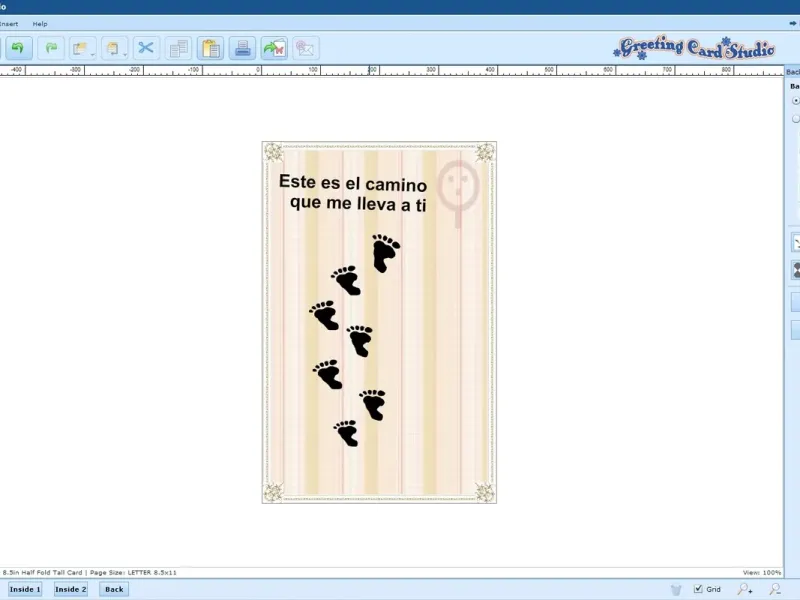800x600 pixels.
Task: Redo with the faded green arrow
Action: click(51, 48)
